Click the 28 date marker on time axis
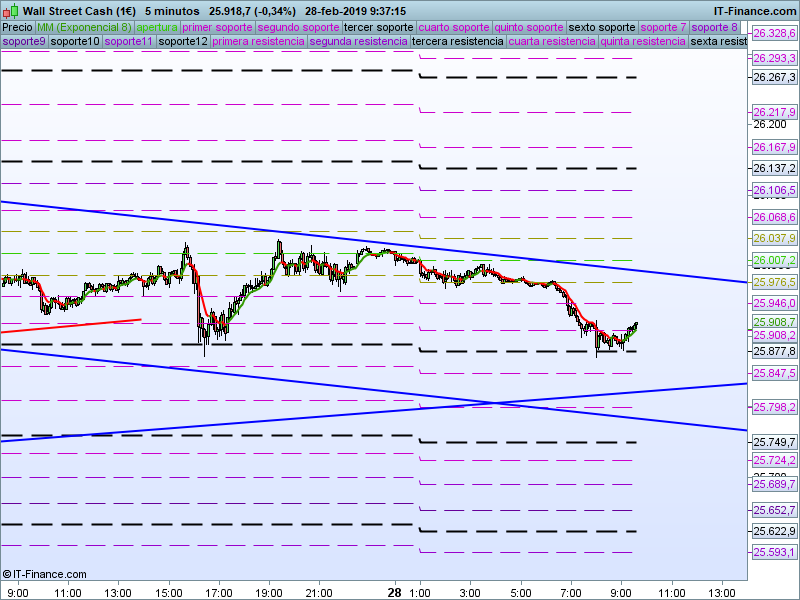This screenshot has width=800, height=600. [x=394, y=592]
